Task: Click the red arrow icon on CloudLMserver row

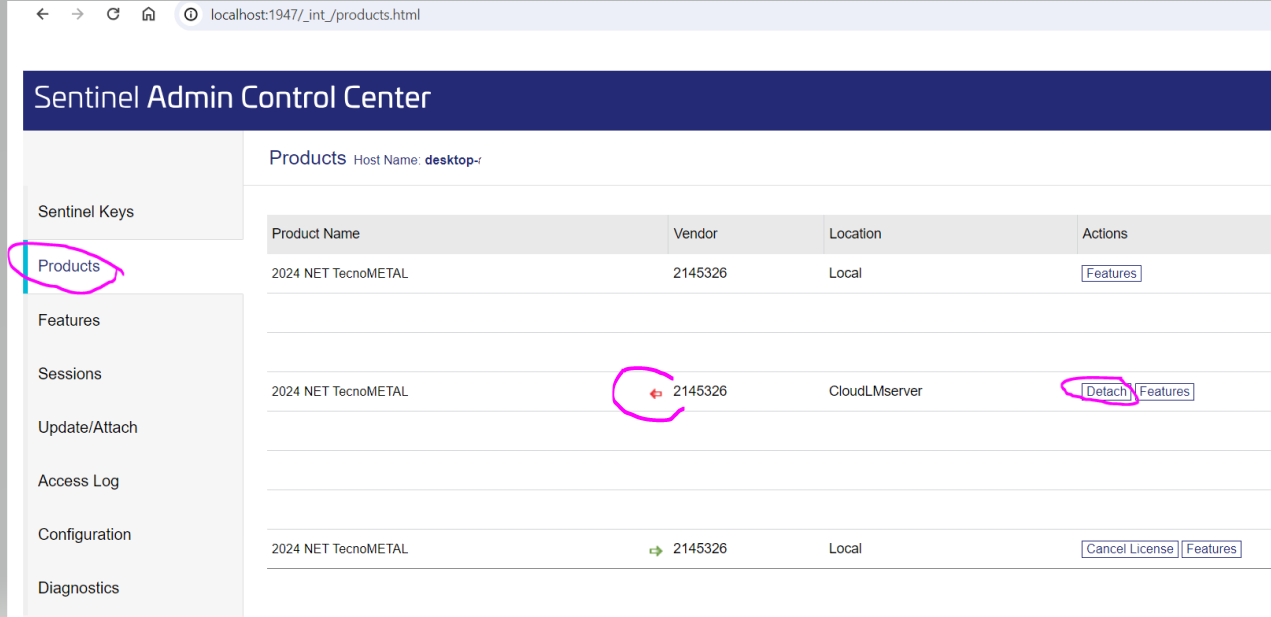Action: click(656, 393)
